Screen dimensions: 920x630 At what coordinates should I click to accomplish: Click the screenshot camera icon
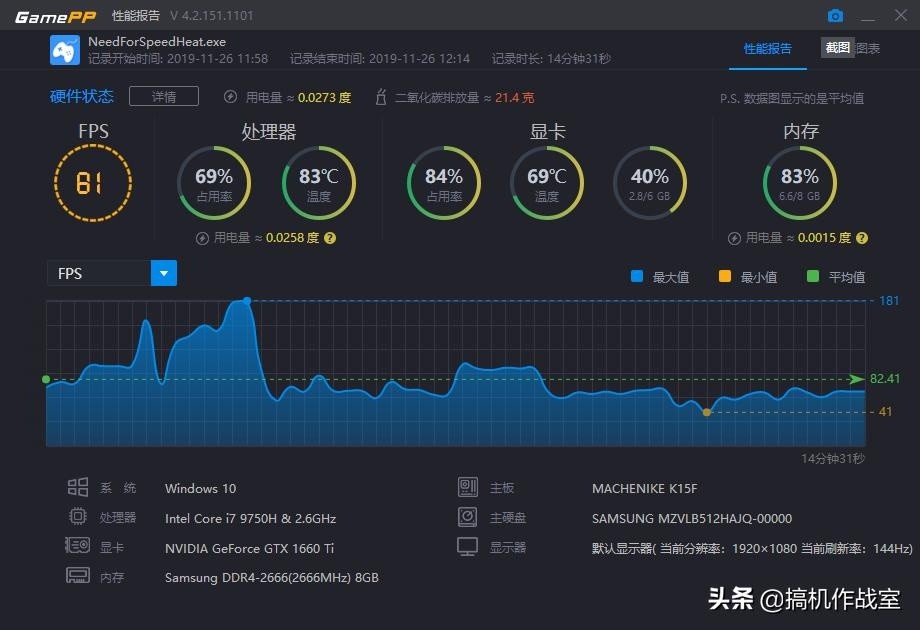(835, 16)
